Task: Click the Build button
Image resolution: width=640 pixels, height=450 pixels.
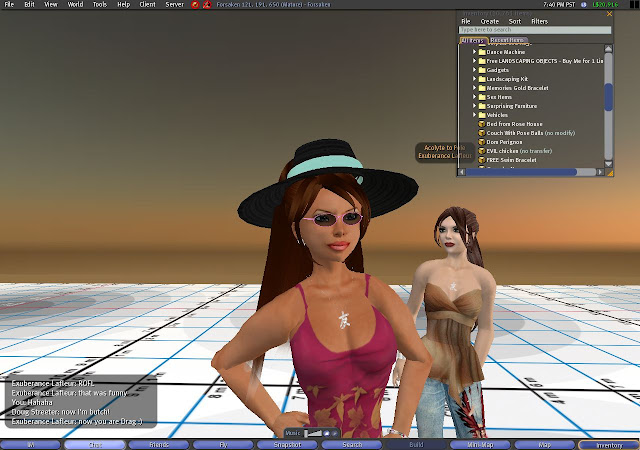Action: click(x=416, y=445)
